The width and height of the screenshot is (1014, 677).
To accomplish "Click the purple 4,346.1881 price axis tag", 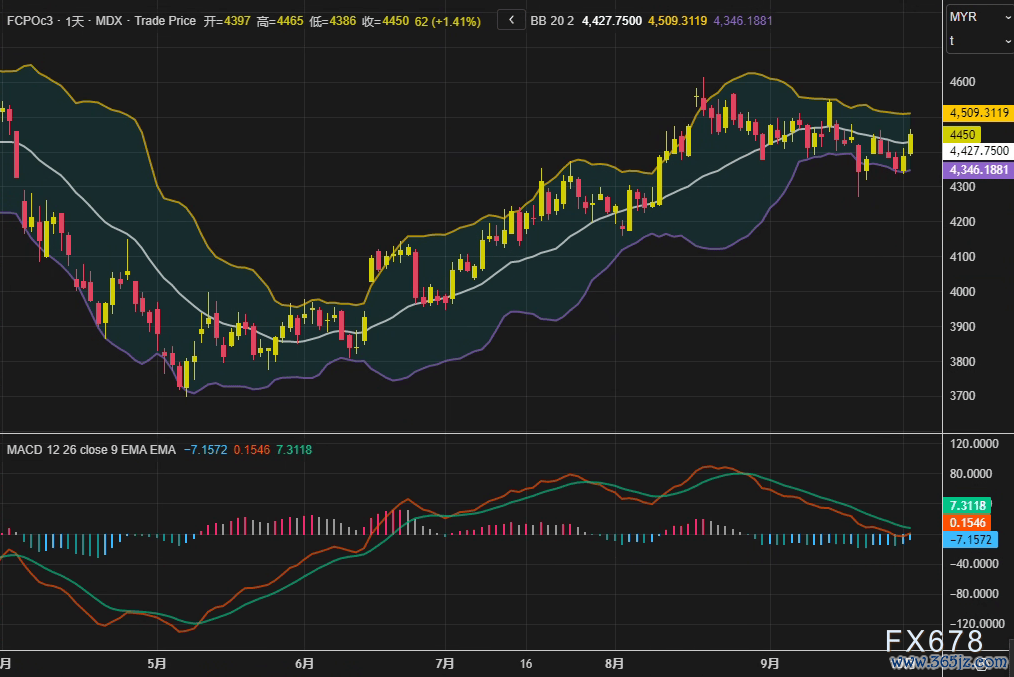I will [x=979, y=170].
